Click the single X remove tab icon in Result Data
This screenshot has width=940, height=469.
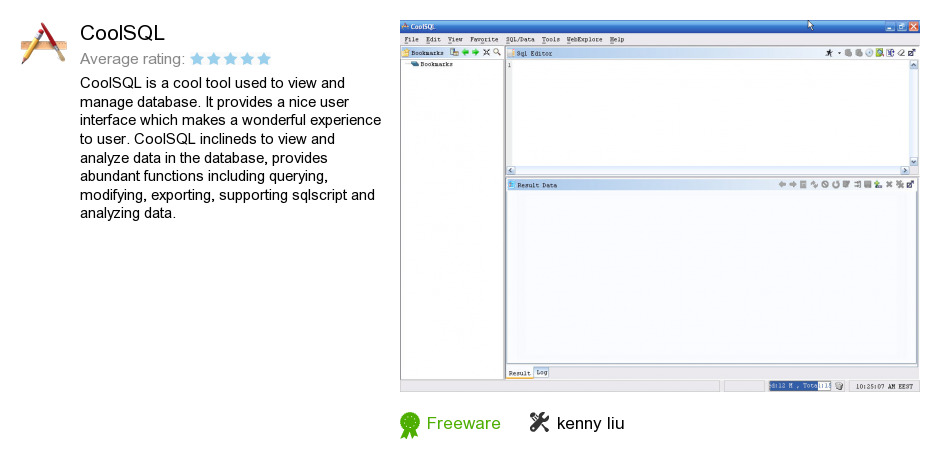tap(889, 185)
